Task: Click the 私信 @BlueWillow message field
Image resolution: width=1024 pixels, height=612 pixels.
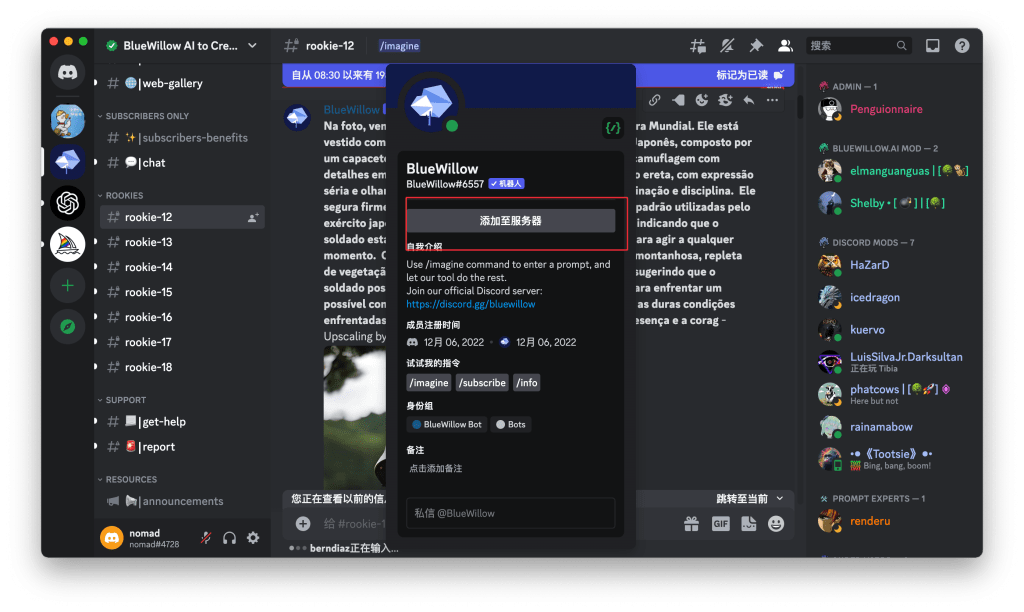Action: 510,513
